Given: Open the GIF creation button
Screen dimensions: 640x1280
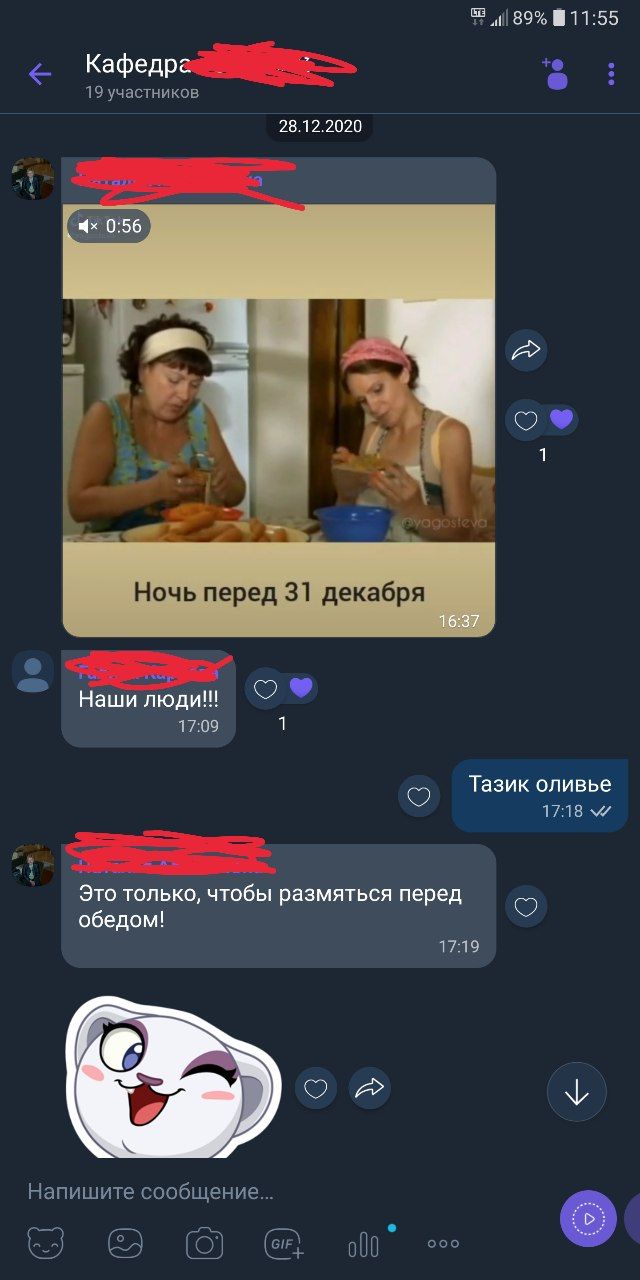Looking at the screenshot, I should pyautogui.click(x=284, y=1244).
